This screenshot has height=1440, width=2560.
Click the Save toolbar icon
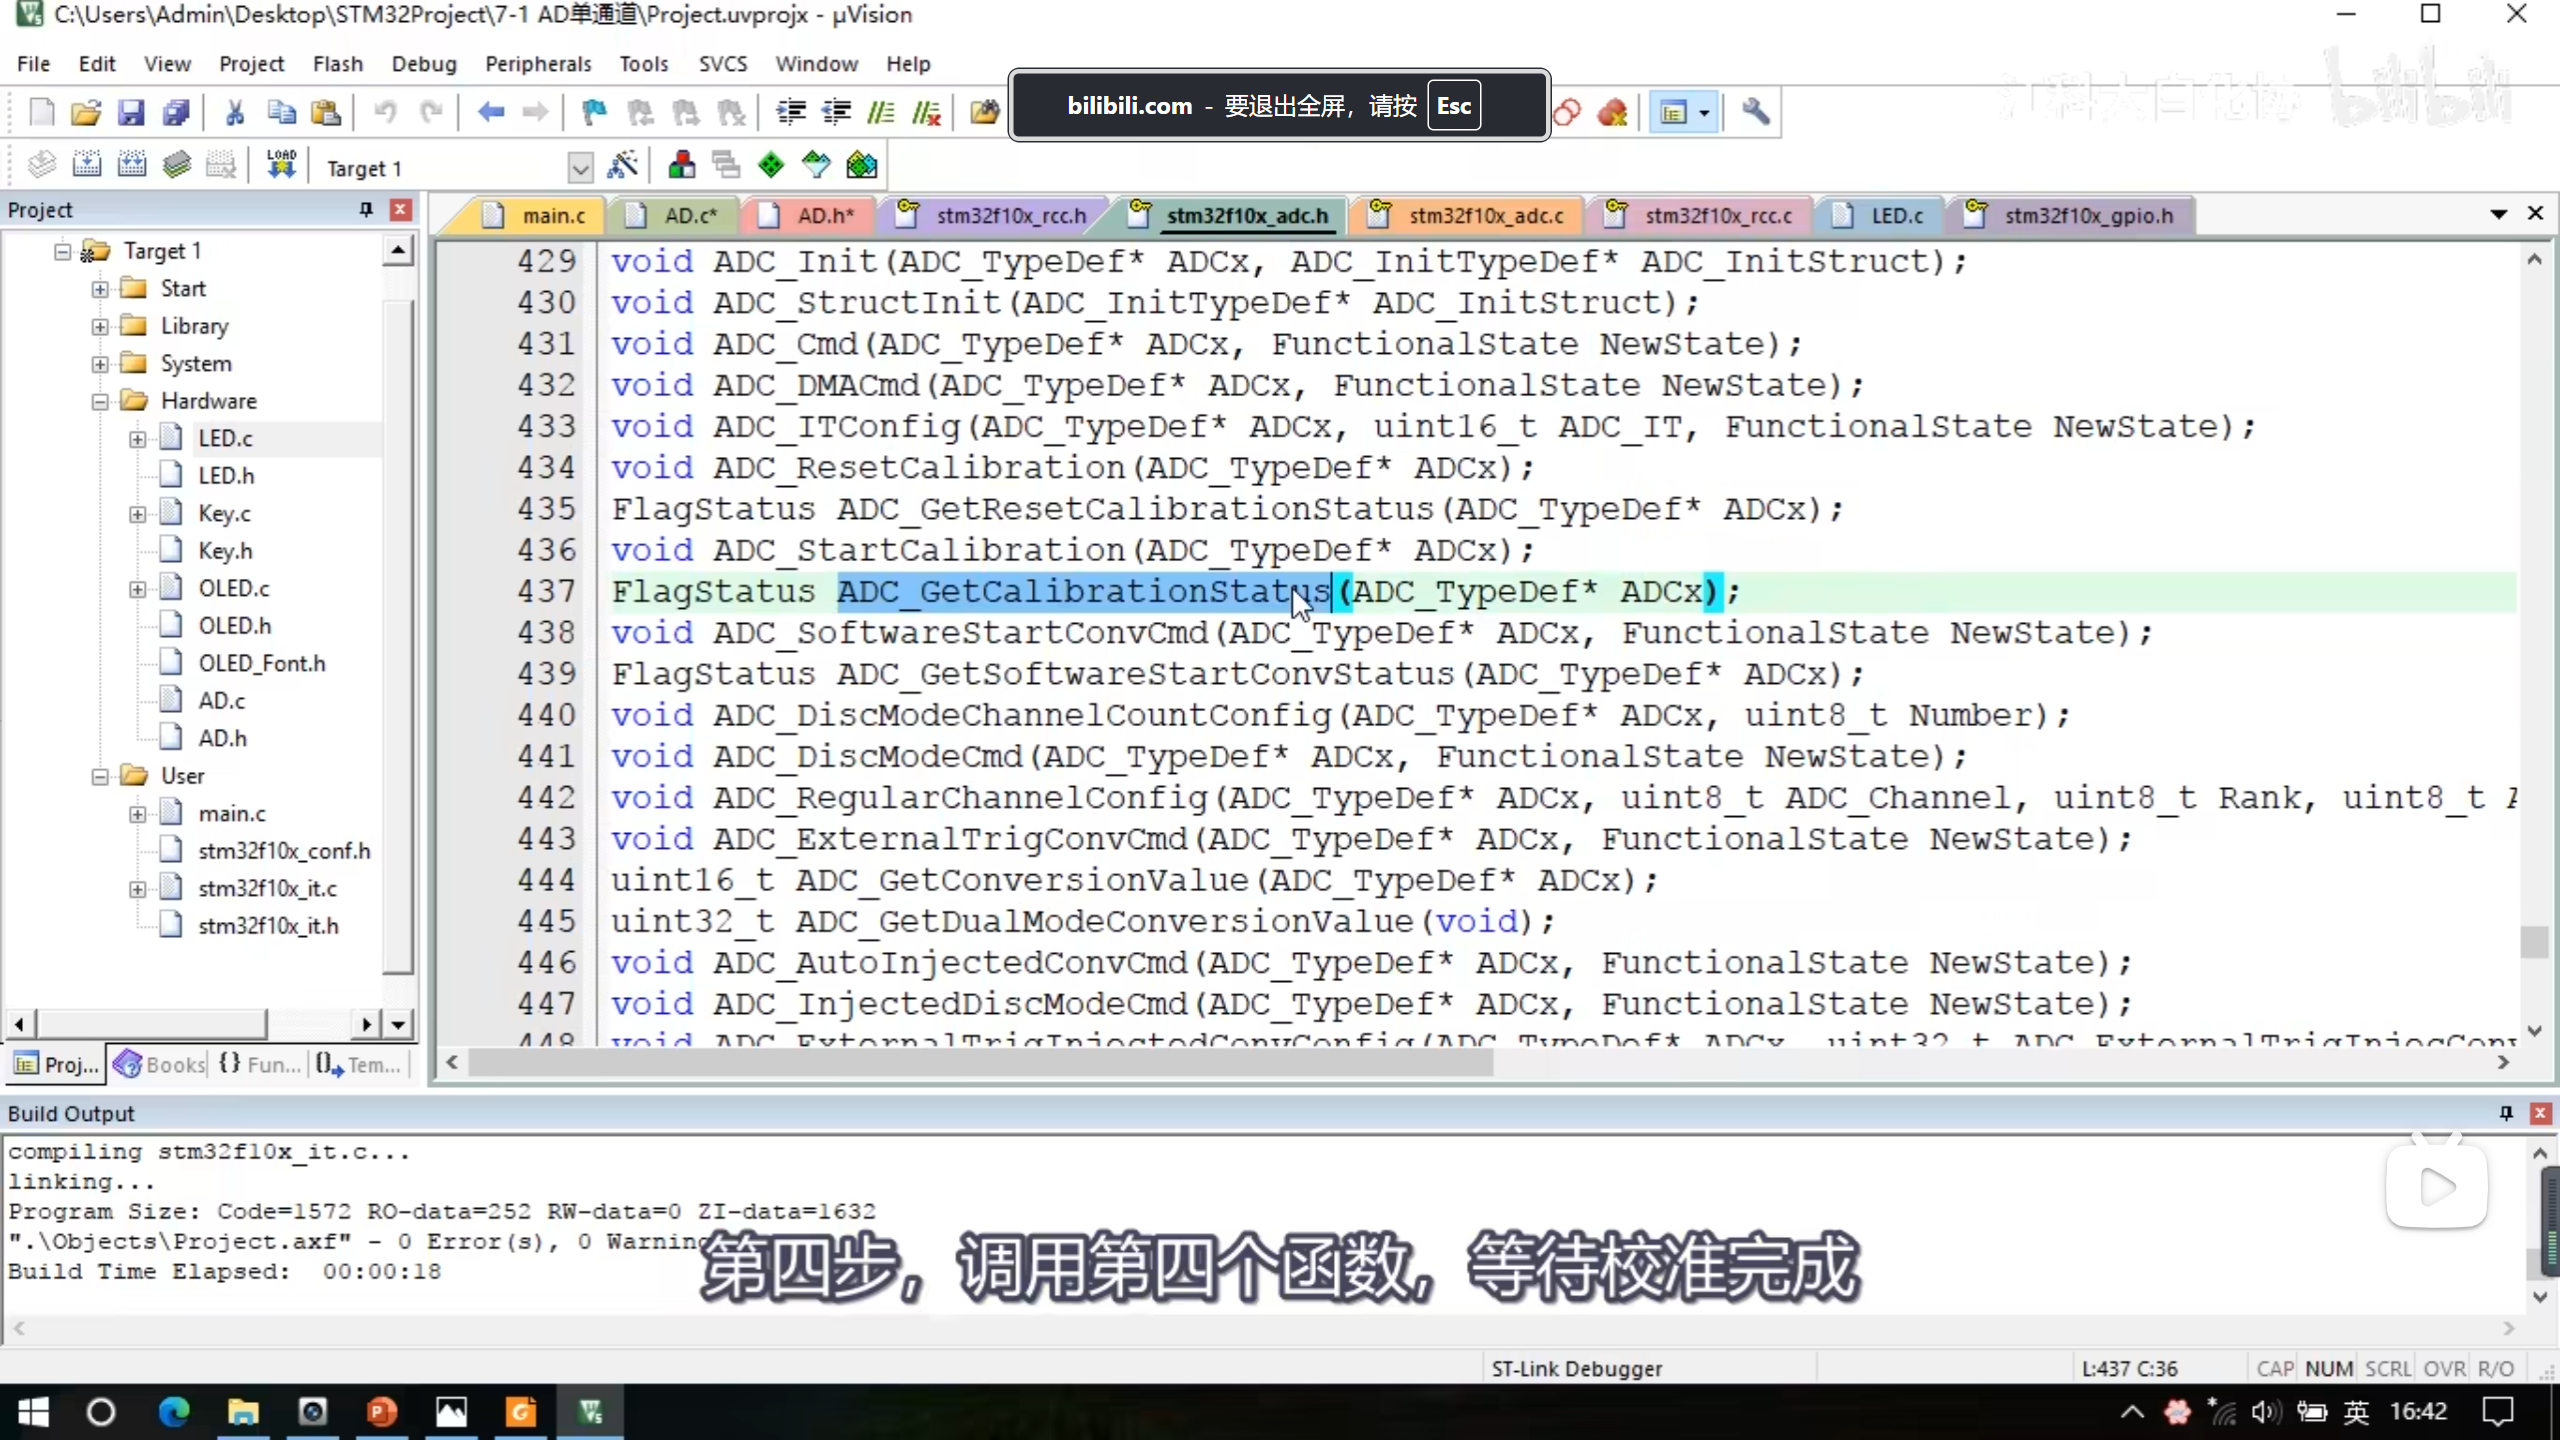(131, 112)
